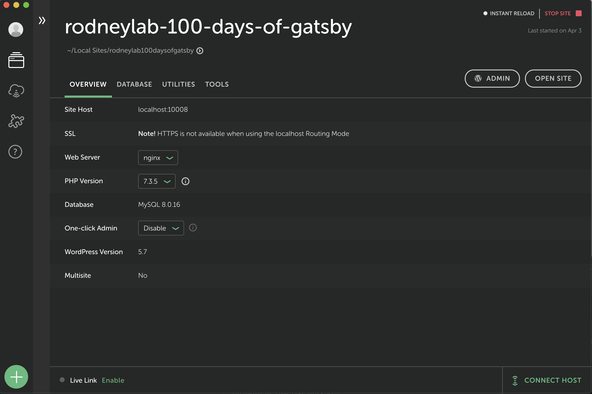The width and height of the screenshot is (592, 394).
Task: Open the user account avatar
Action: [x=16, y=29]
